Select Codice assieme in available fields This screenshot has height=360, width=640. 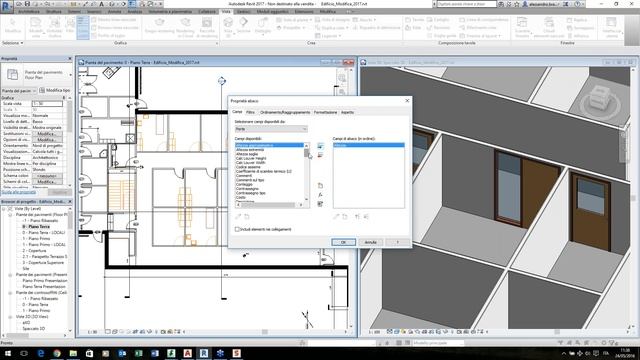[248, 167]
